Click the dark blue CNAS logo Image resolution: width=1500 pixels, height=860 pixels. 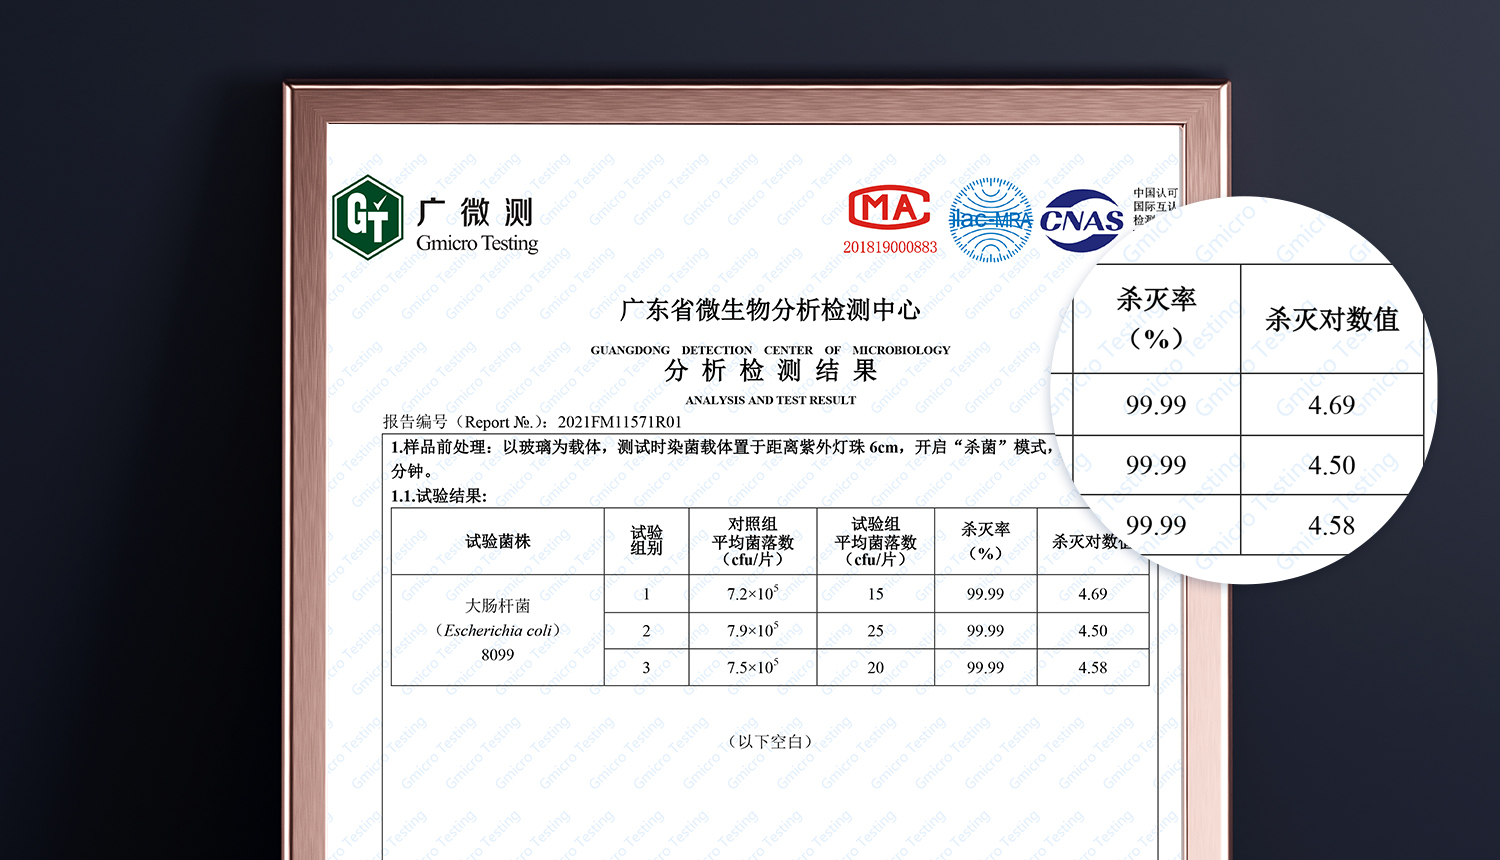[1082, 220]
